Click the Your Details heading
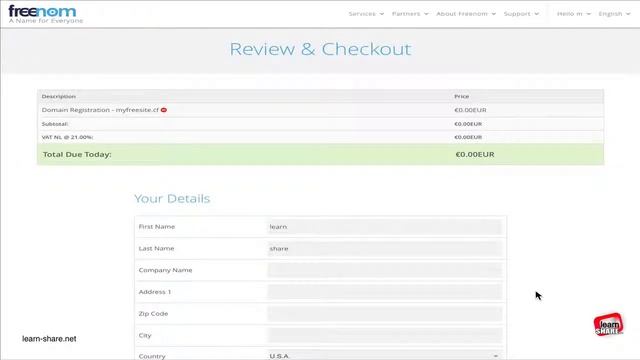Viewport: 640px width, 360px height. (x=172, y=198)
